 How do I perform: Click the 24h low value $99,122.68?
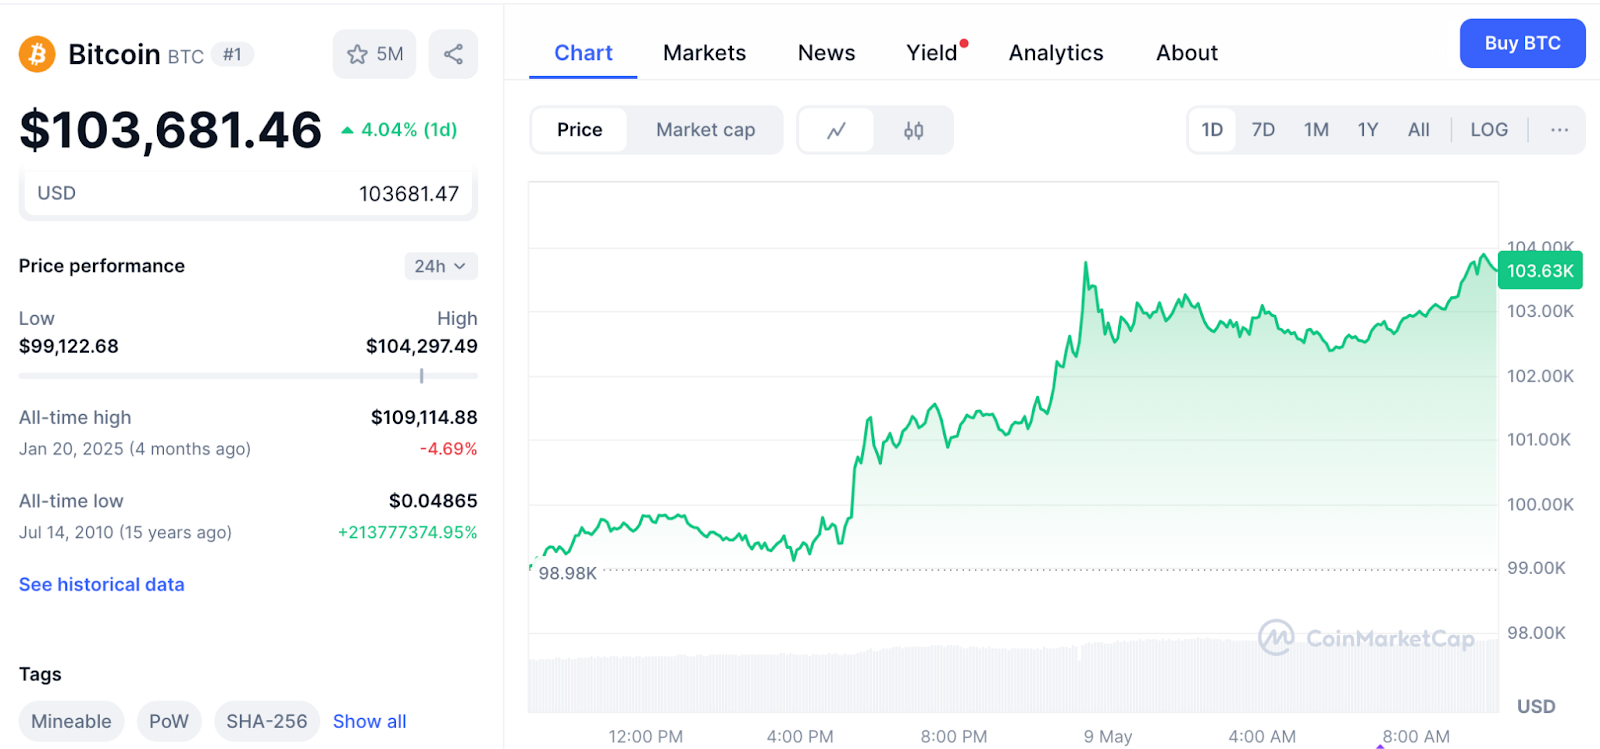click(69, 346)
